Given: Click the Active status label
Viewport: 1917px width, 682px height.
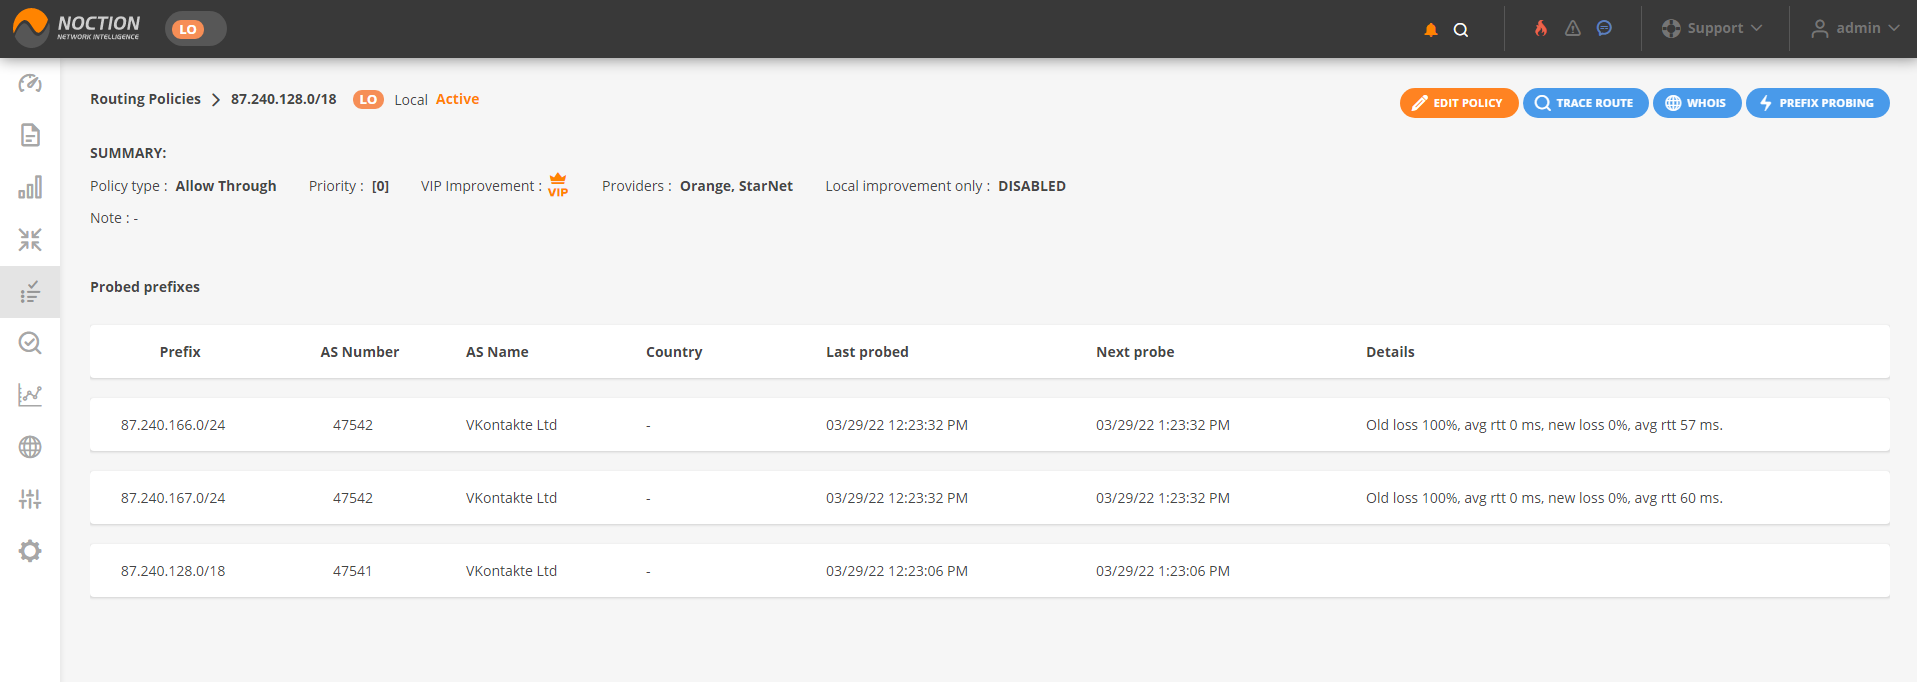Looking at the screenshot, I should coord(457,99).
